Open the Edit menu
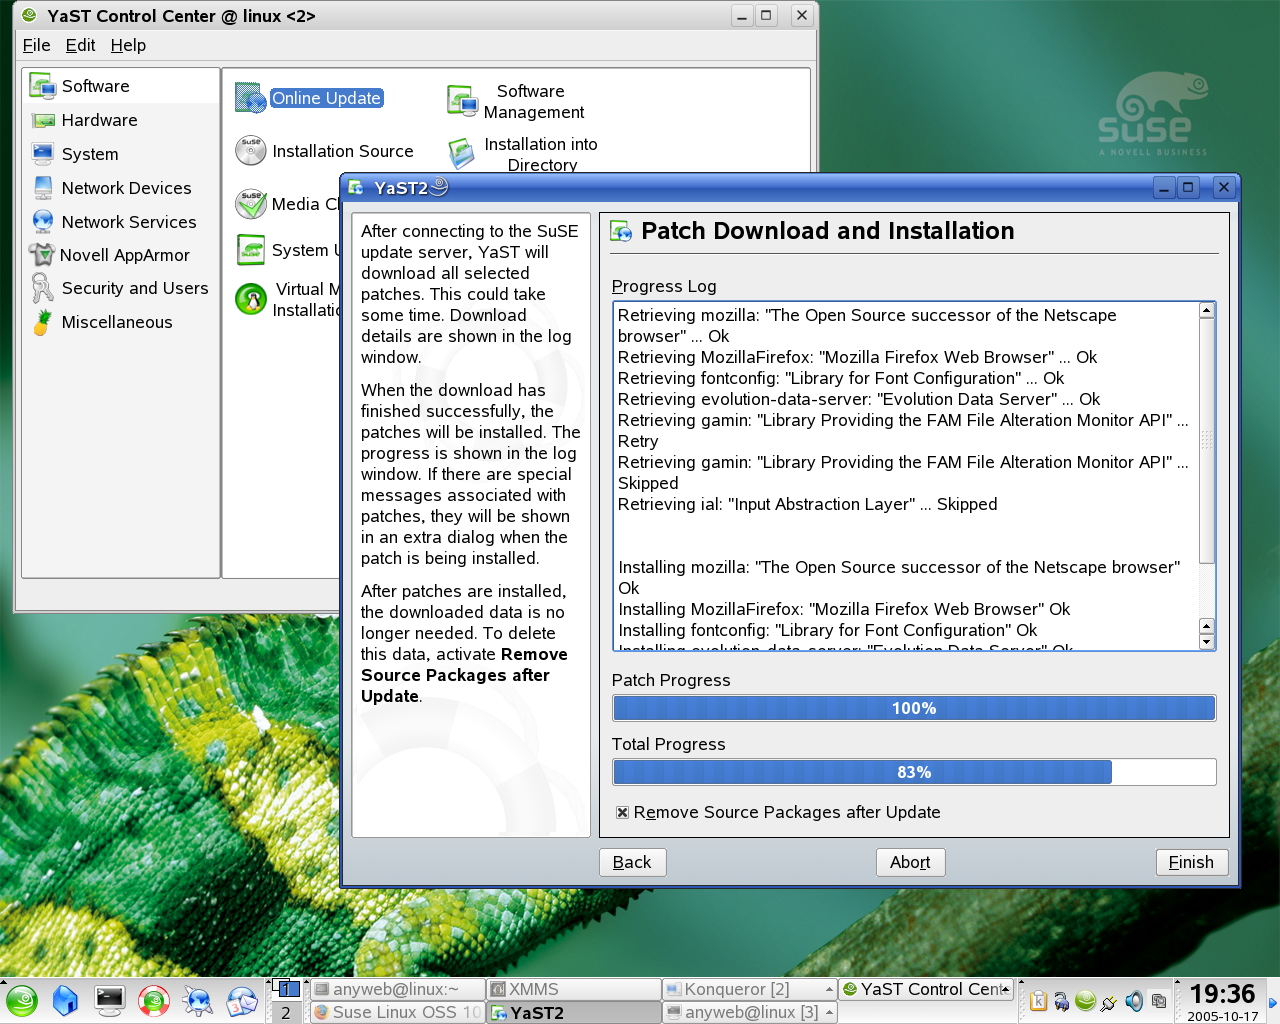The height and width of the screenshot is (1024, 1280). tap(80, 45)
